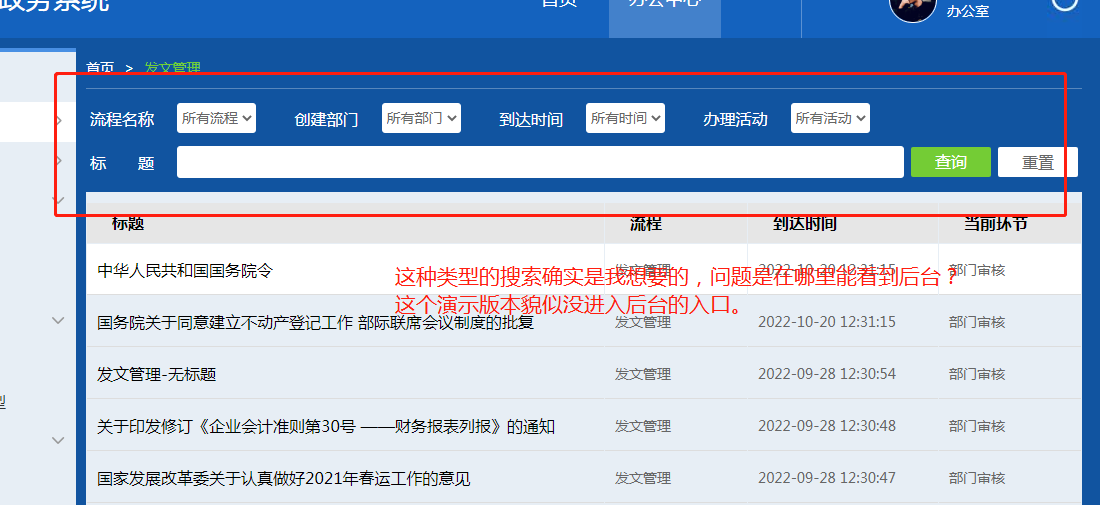Image resolution: width=1100 pixels, height=505 pixels.
Task: Open 国家发展改革委关于认真做好2021年春运工作的意见
Action: (x=283, y=479)
